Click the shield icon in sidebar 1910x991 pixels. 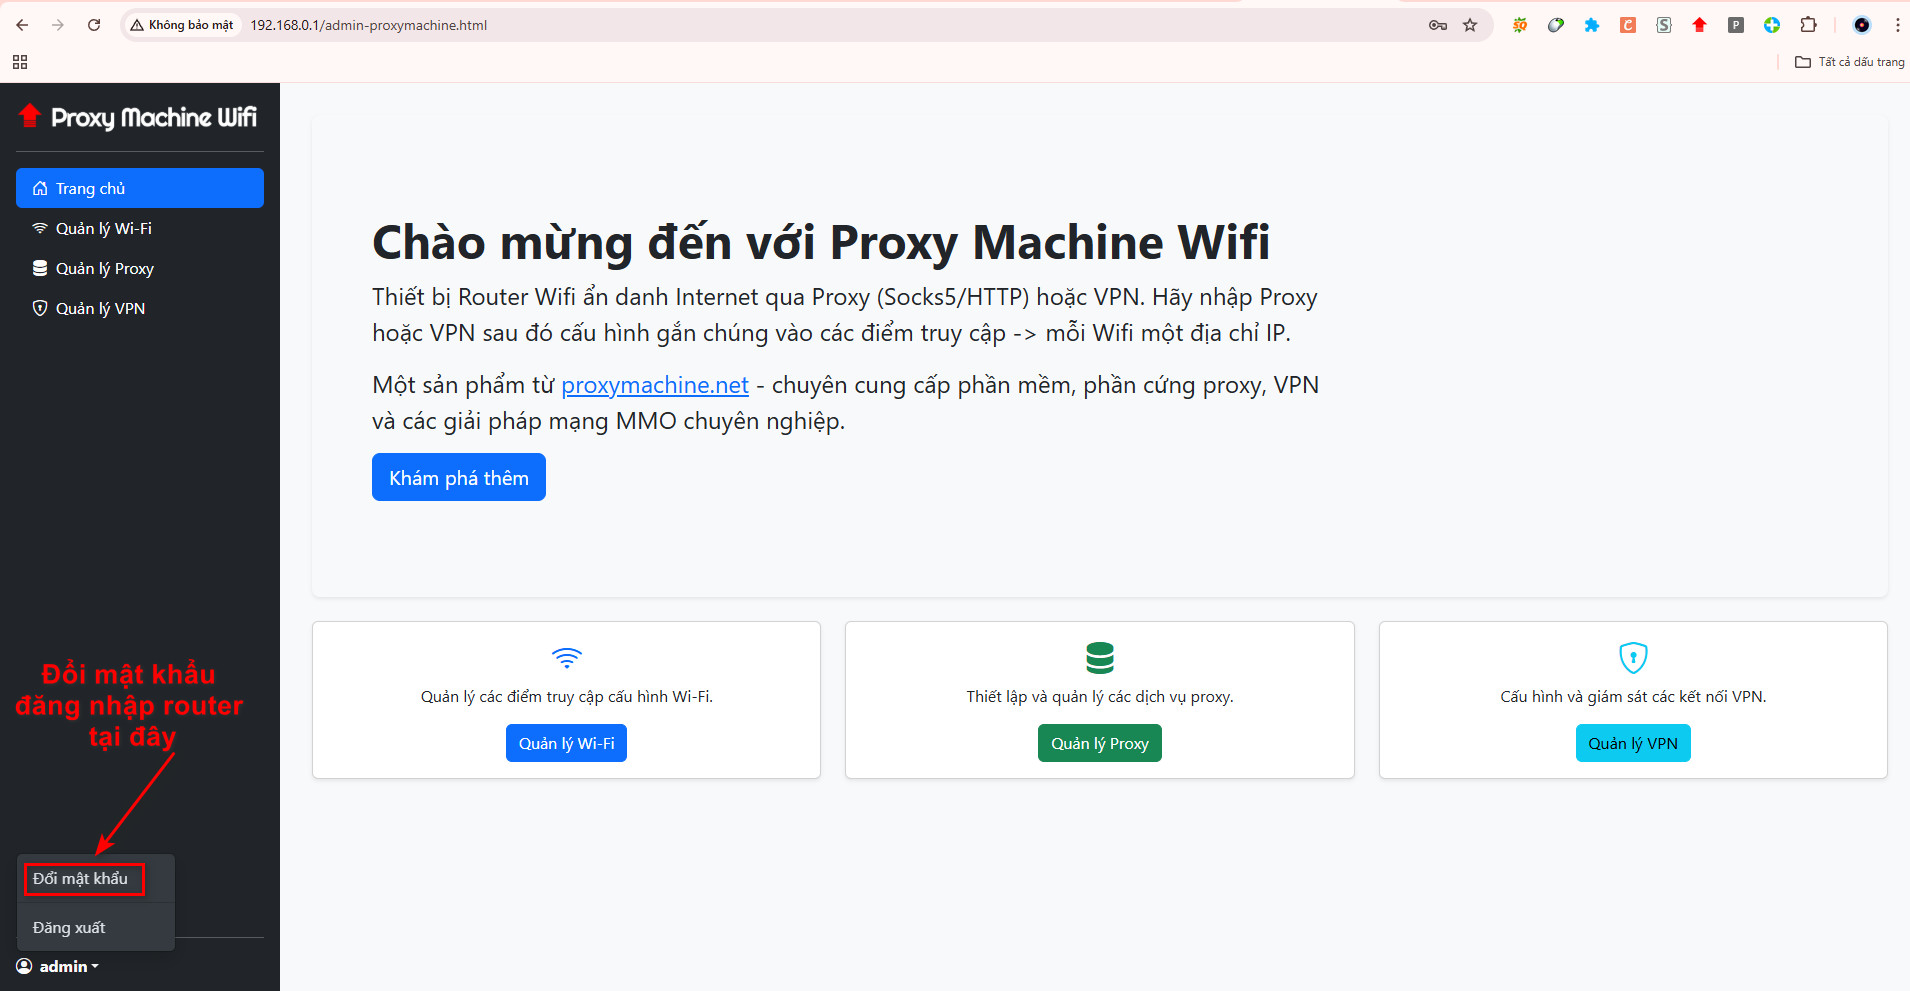pyautogui.click(x=40, y=308)
